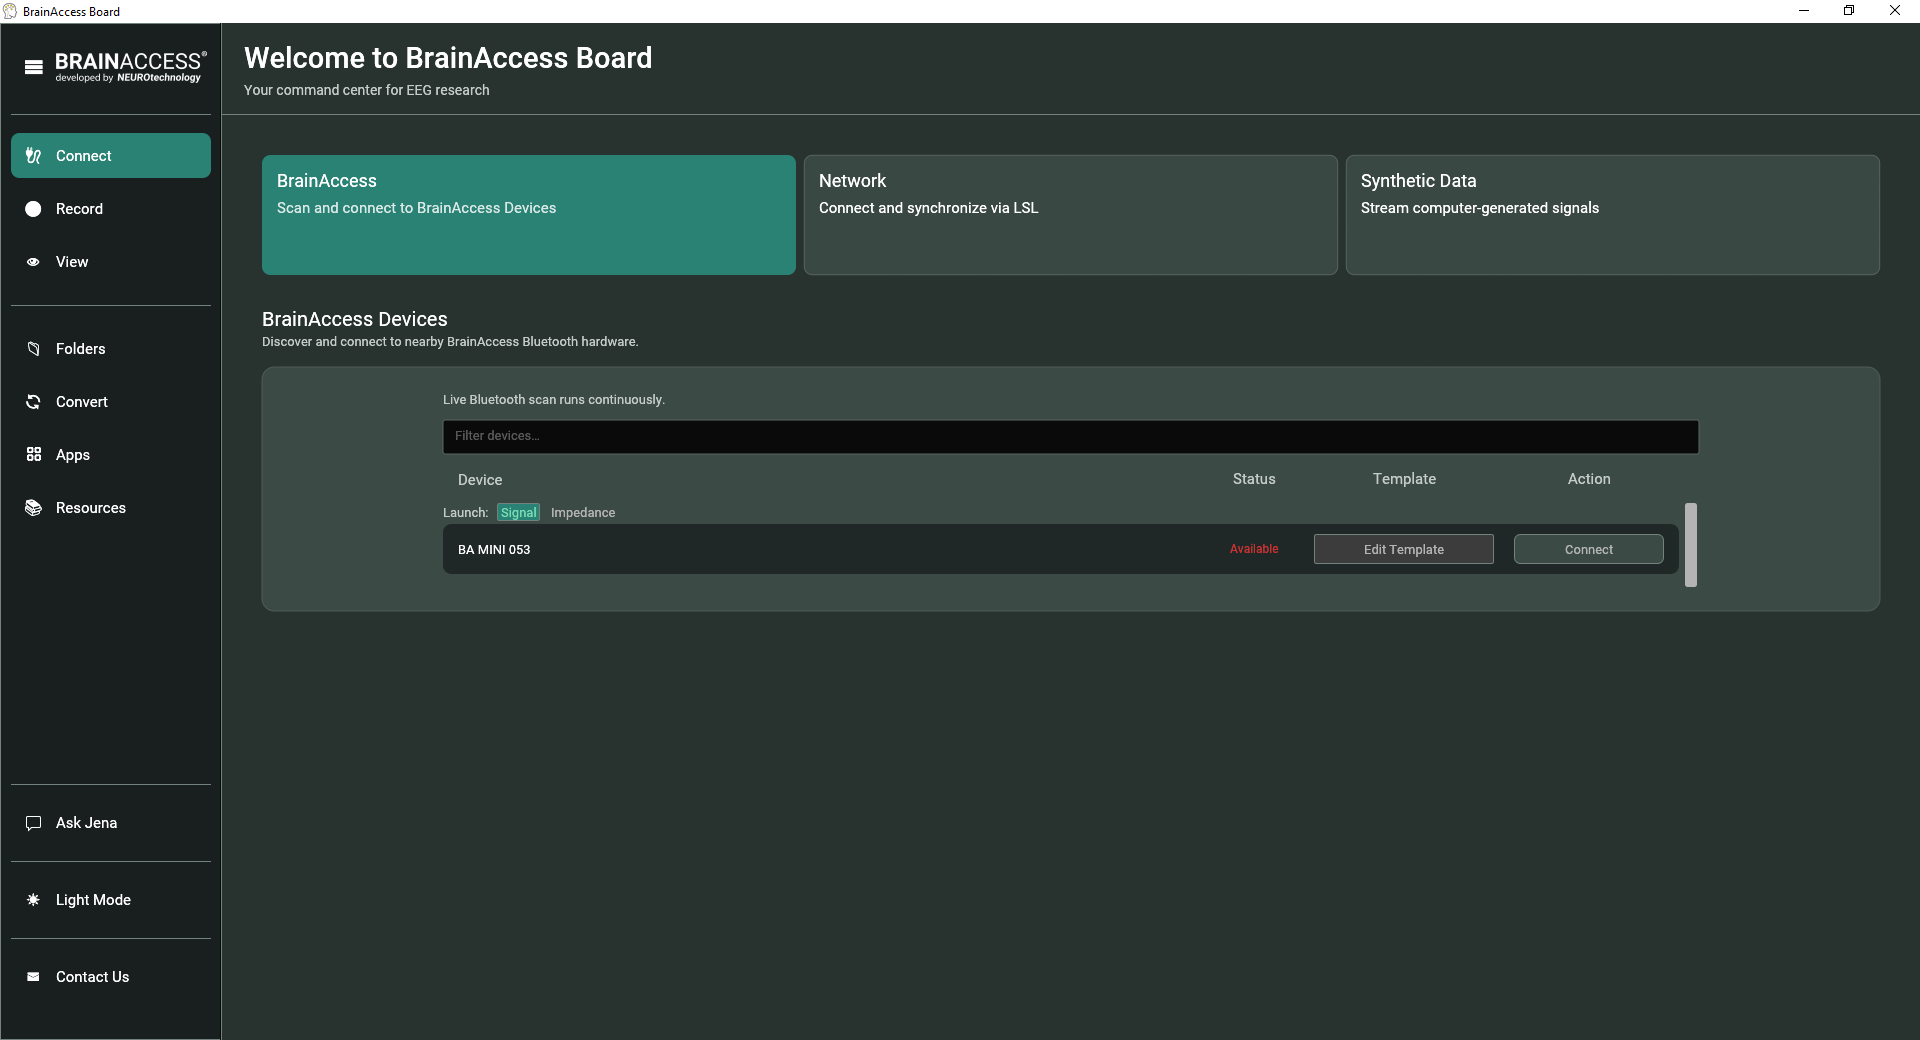Click the Edit Template button for BA MINI 053
Viewport: 1920px width, 1040px height.
click(1404, 549)
